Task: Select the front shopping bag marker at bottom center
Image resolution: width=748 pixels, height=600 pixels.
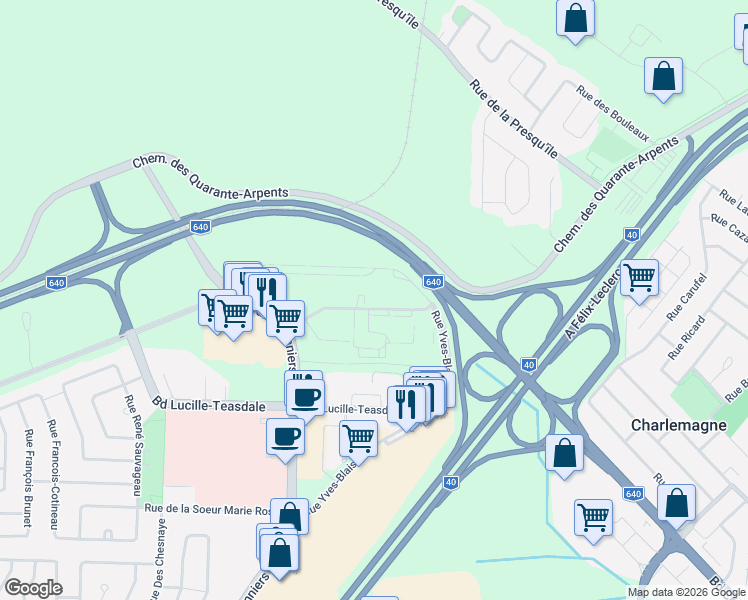Action: [x=280, y=555]
